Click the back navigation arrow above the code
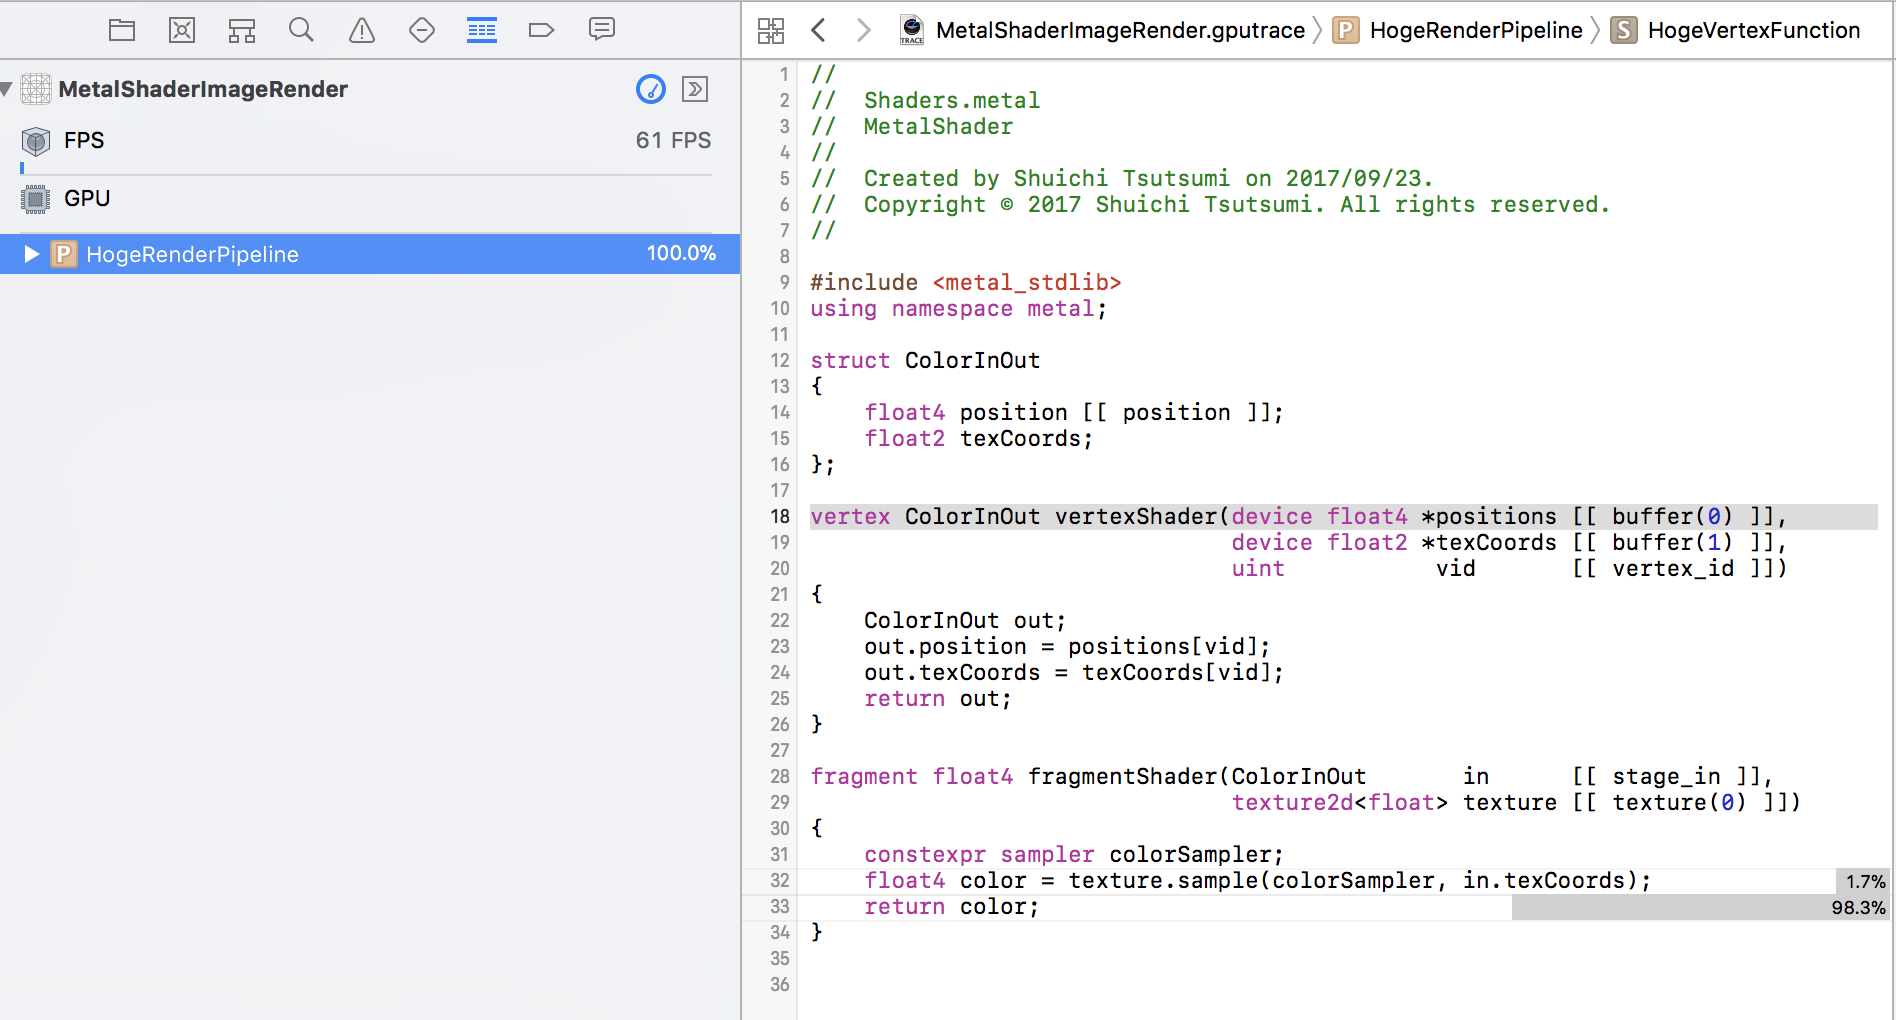Viewport: 1896px width, 1020px height. [x=818, y=30]
